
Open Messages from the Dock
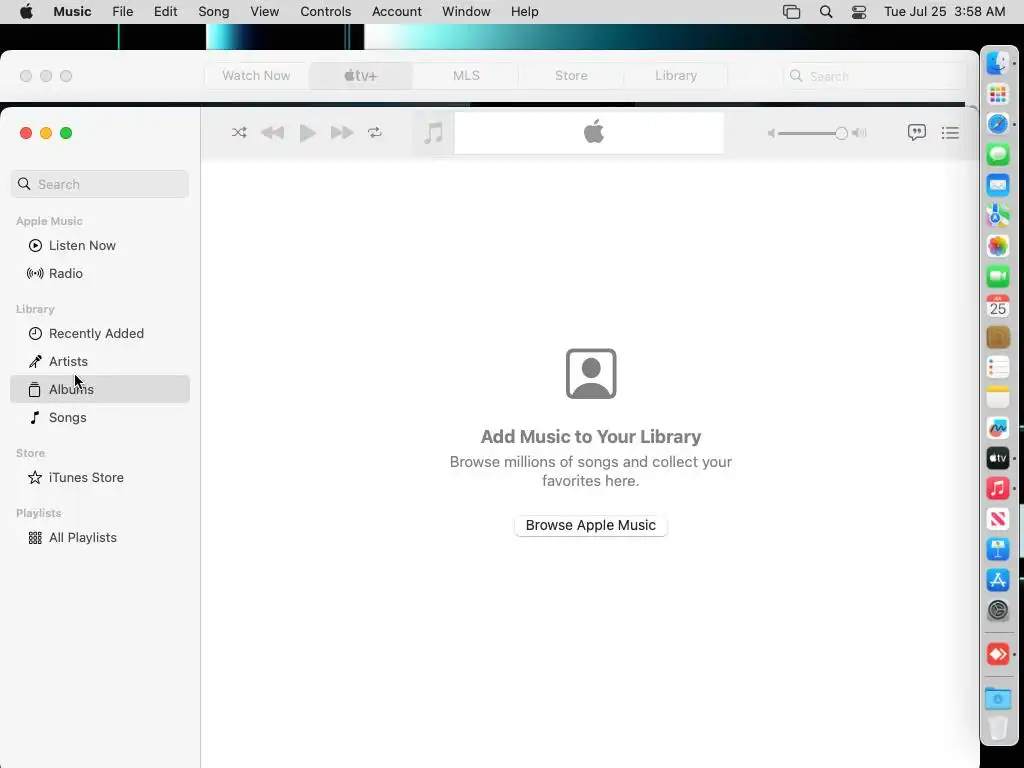pyautogui.click(x=998, y=155)
